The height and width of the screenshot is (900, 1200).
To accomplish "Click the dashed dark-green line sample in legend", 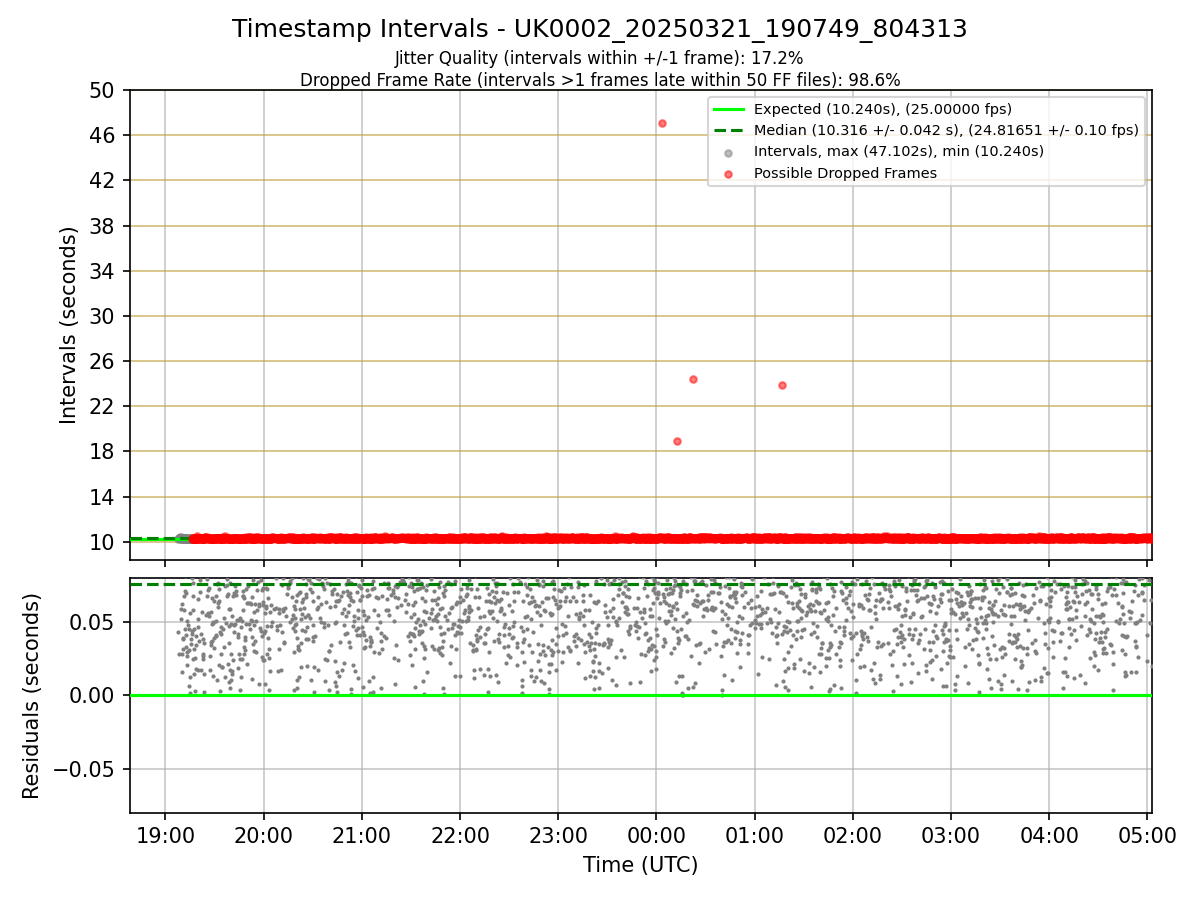I will (x=728, y=130).
